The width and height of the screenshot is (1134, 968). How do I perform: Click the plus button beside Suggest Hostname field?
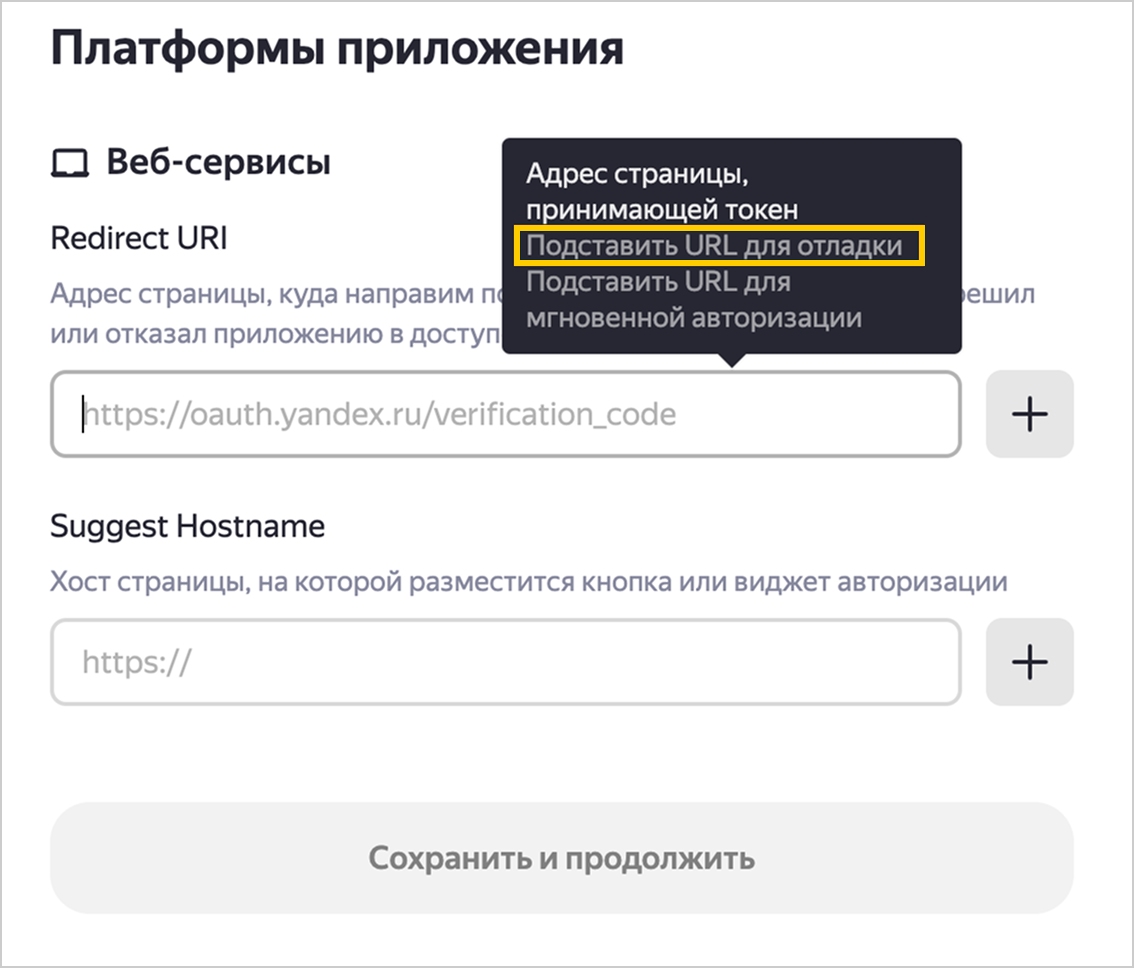1029,661
